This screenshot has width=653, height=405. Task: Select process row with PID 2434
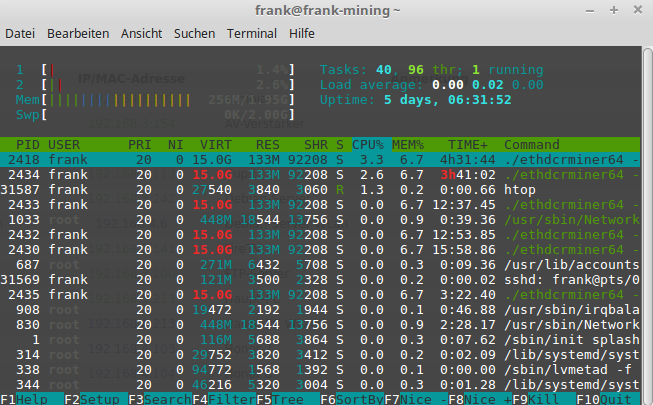point(320,175)
